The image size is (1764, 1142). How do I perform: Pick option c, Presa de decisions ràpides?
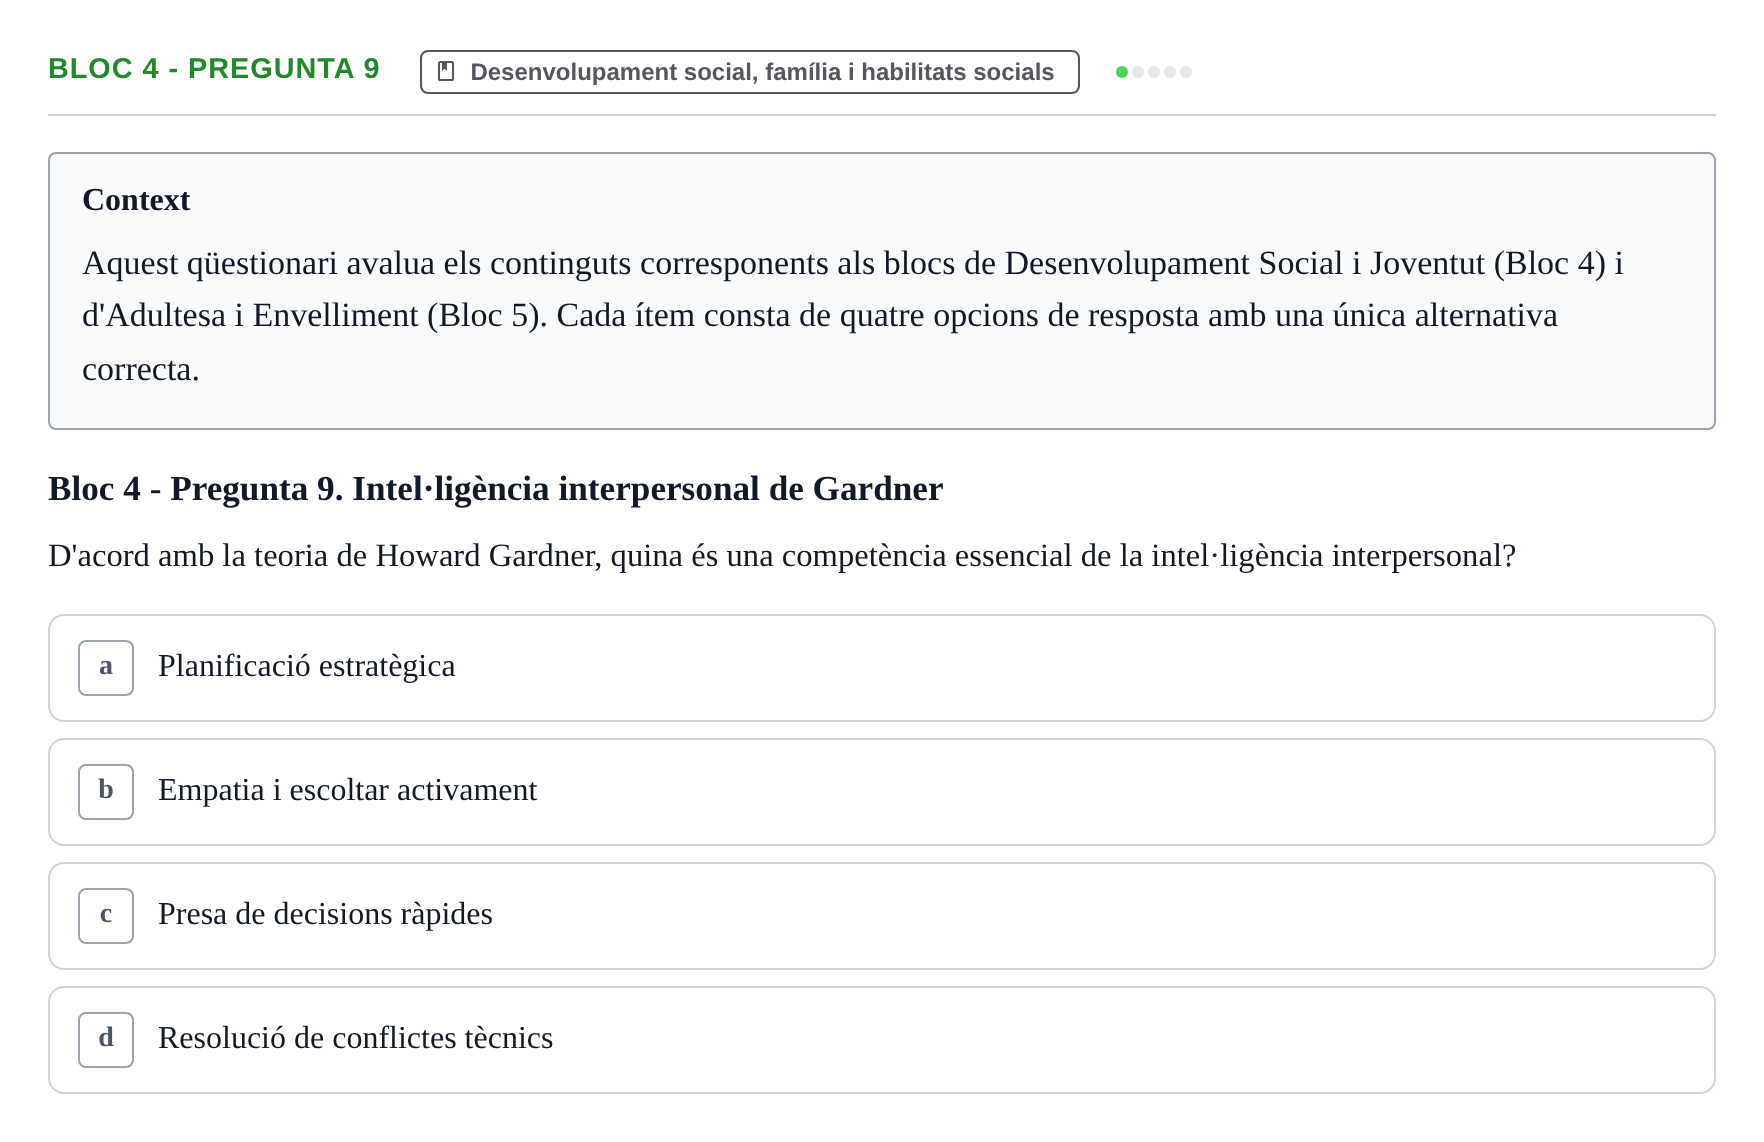[882, 916]
